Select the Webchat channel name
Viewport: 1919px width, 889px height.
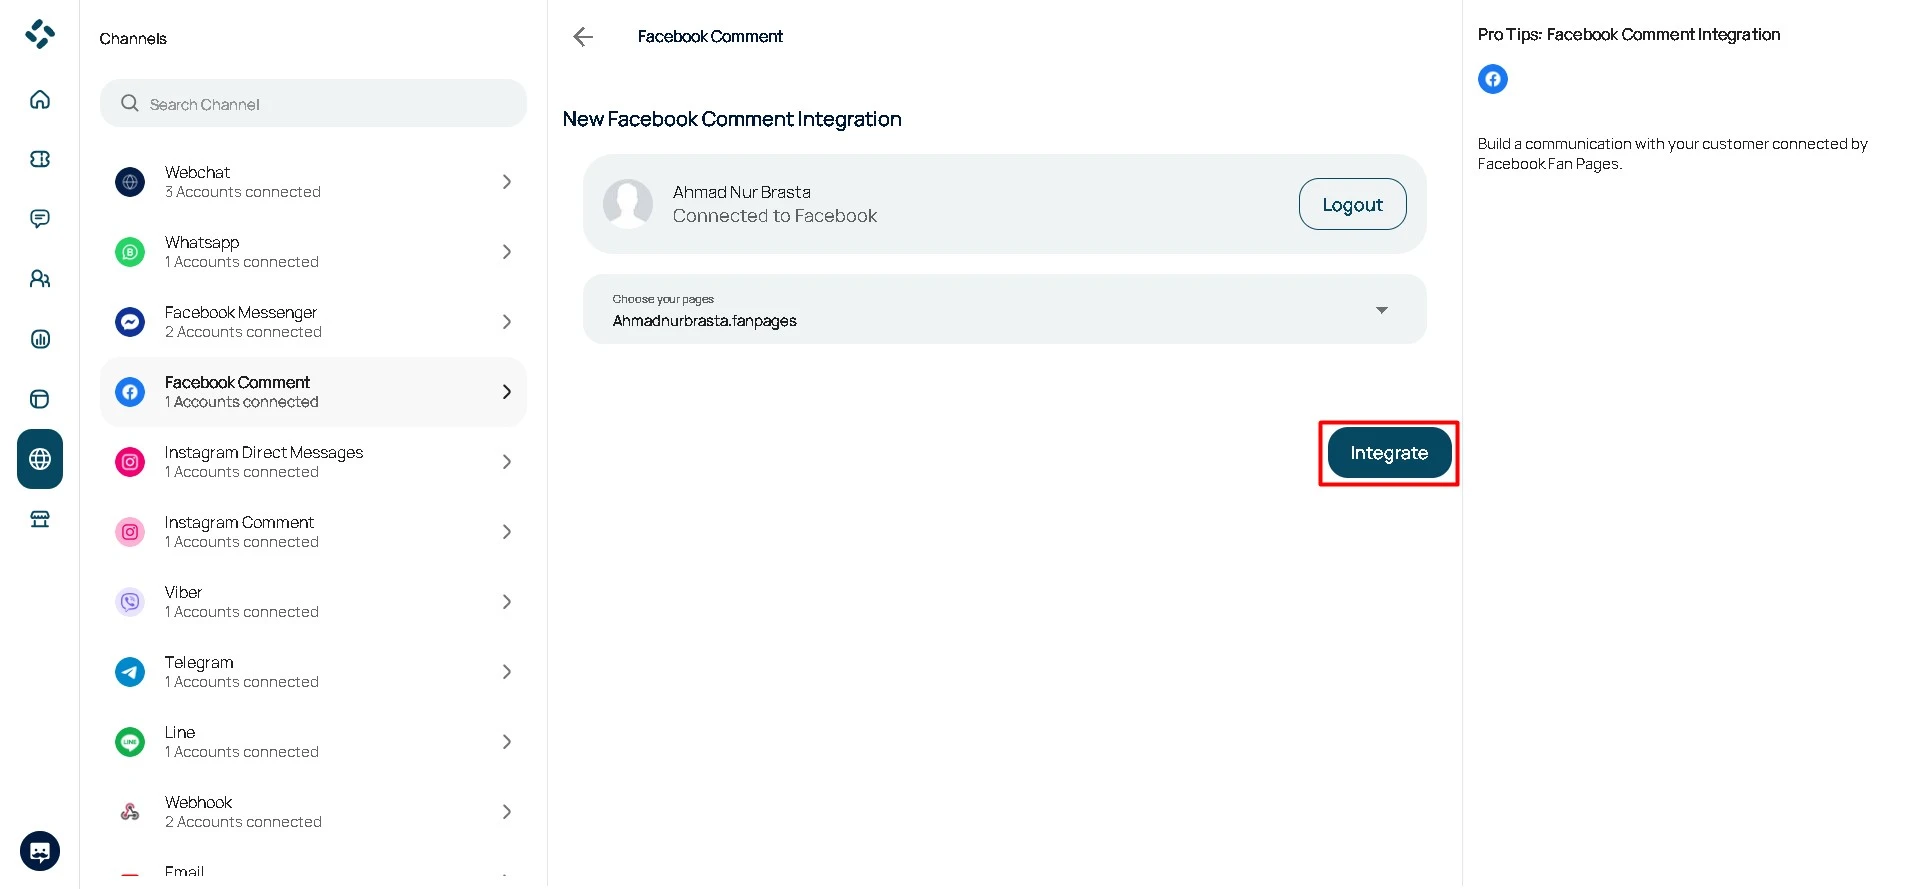197,173
